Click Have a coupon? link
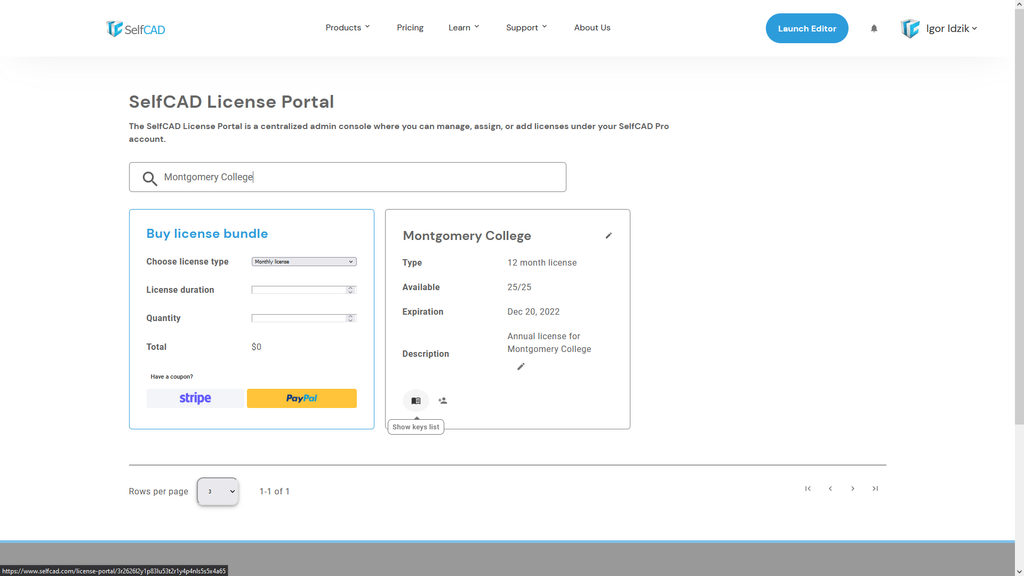The height and width of the screenshot is (576, 1024). 172,377
